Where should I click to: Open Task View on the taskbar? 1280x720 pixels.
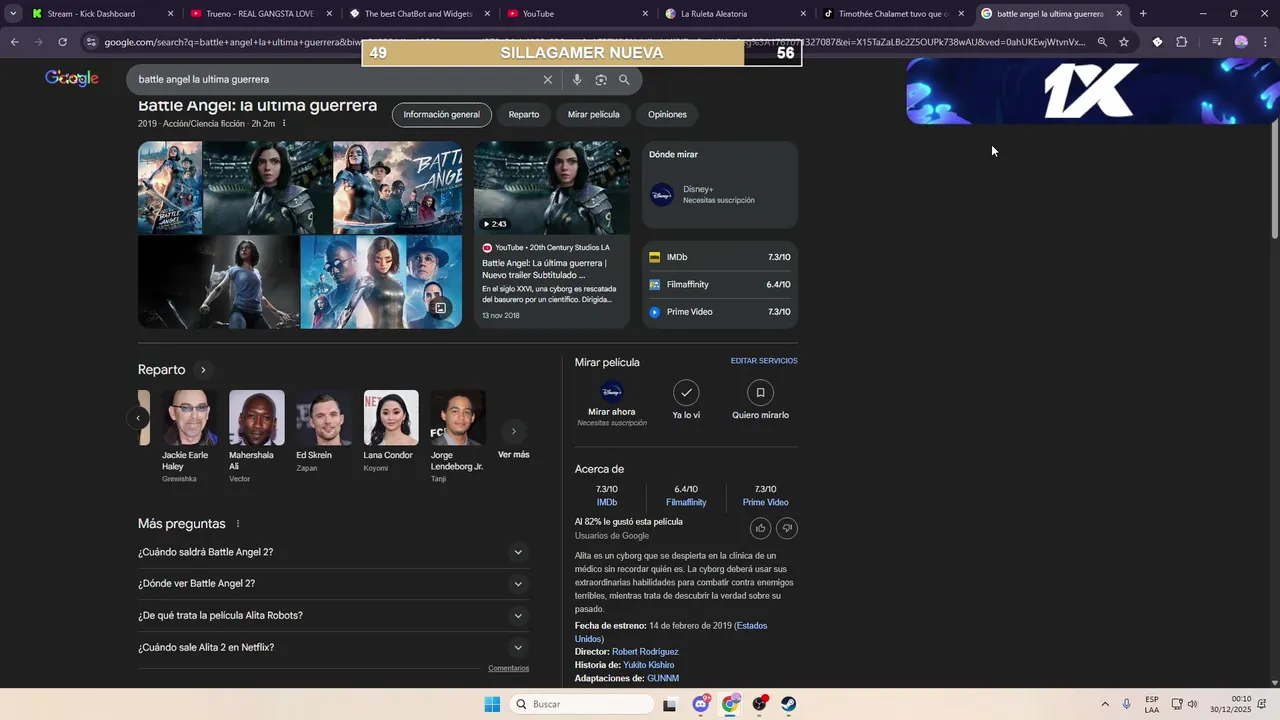pos(670,704)
